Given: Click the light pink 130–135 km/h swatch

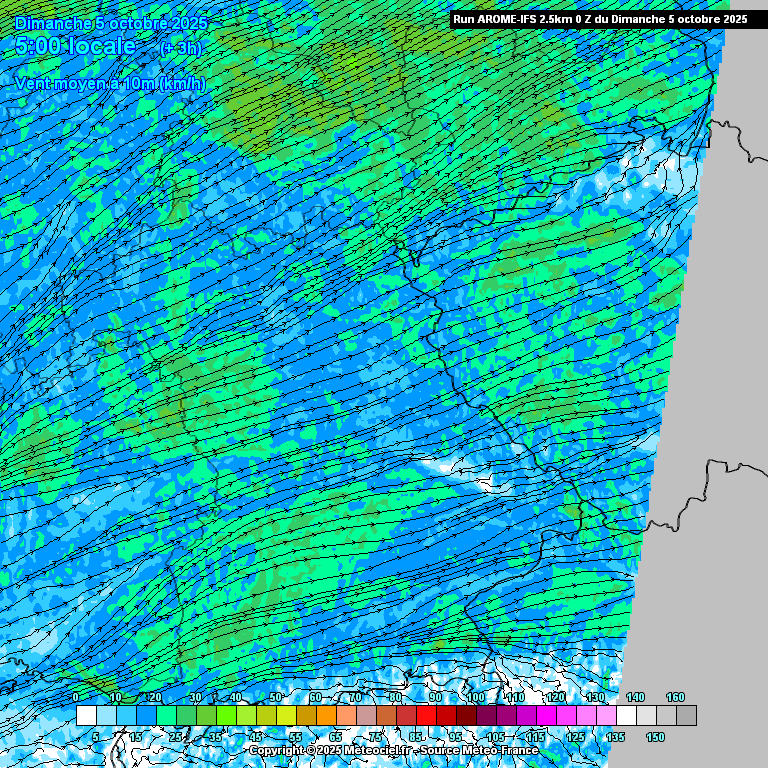Looking at the screenshot, I should tap(606, 716).
